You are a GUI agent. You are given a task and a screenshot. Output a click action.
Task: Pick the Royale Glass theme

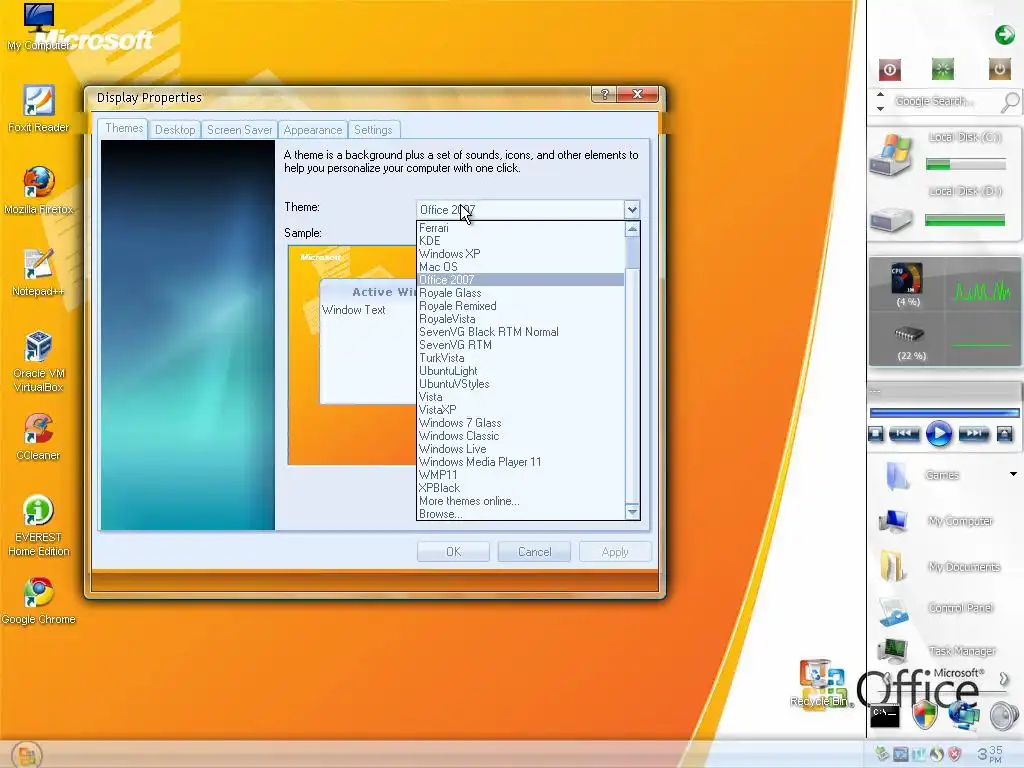(520, 293)
